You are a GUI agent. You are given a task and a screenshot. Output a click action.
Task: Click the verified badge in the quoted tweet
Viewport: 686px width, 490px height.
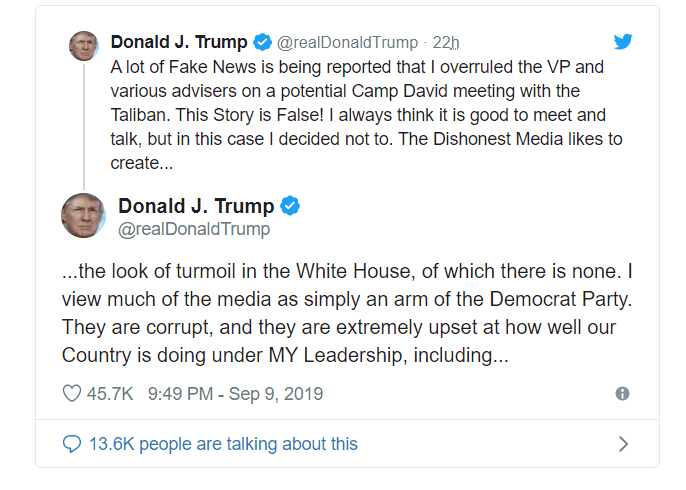(263, 42)
